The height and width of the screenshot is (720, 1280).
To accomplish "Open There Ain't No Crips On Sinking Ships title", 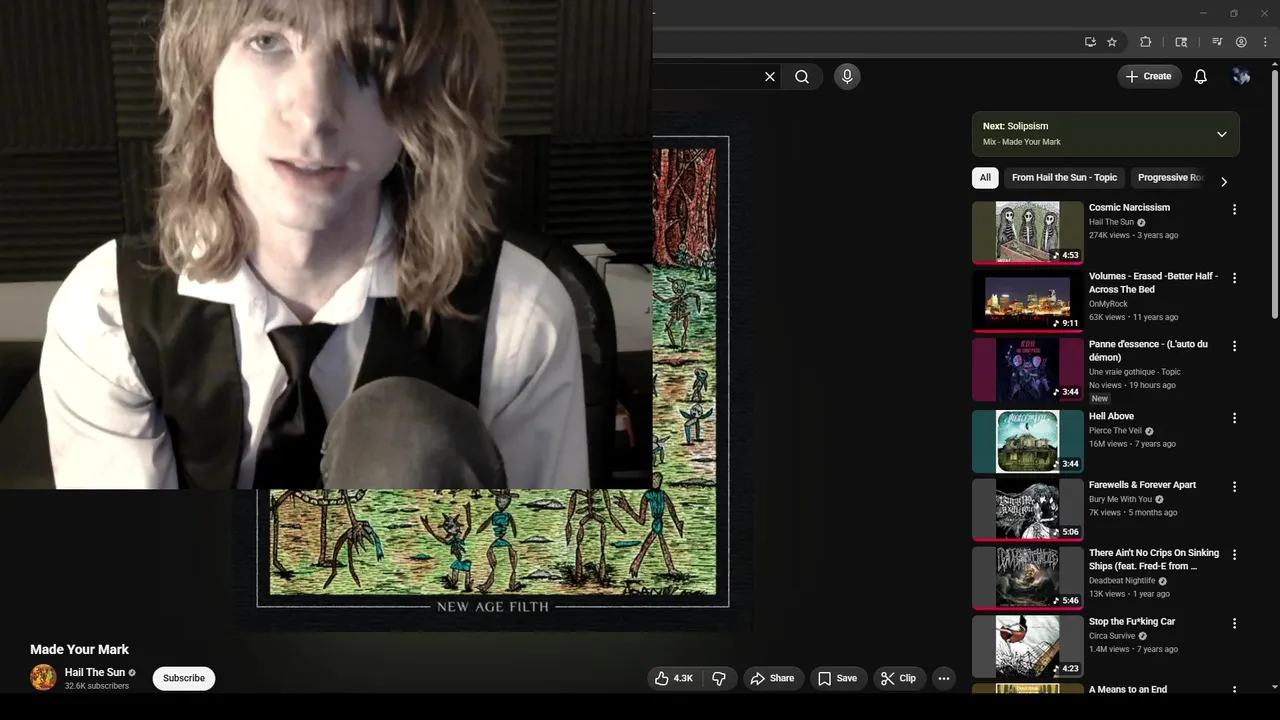I will (x=1154, y=559).
